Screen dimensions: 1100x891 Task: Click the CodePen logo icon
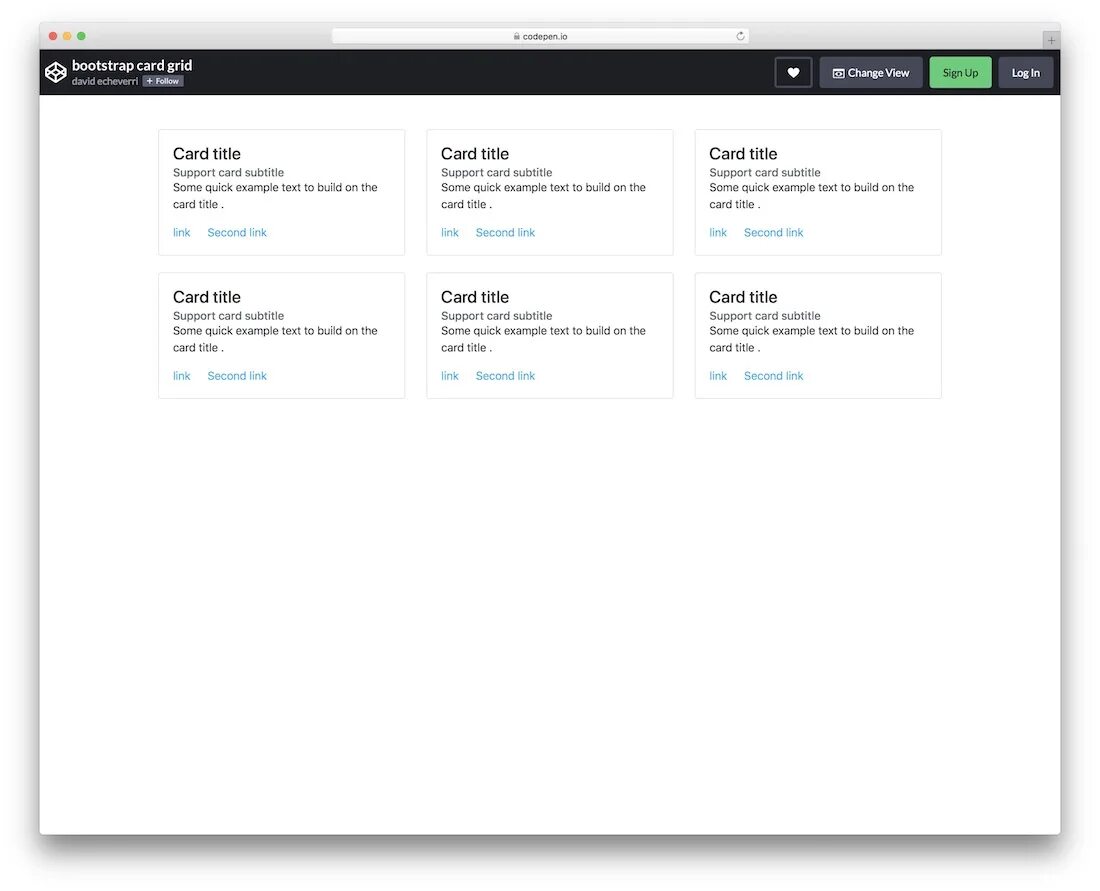pos(55,72)
